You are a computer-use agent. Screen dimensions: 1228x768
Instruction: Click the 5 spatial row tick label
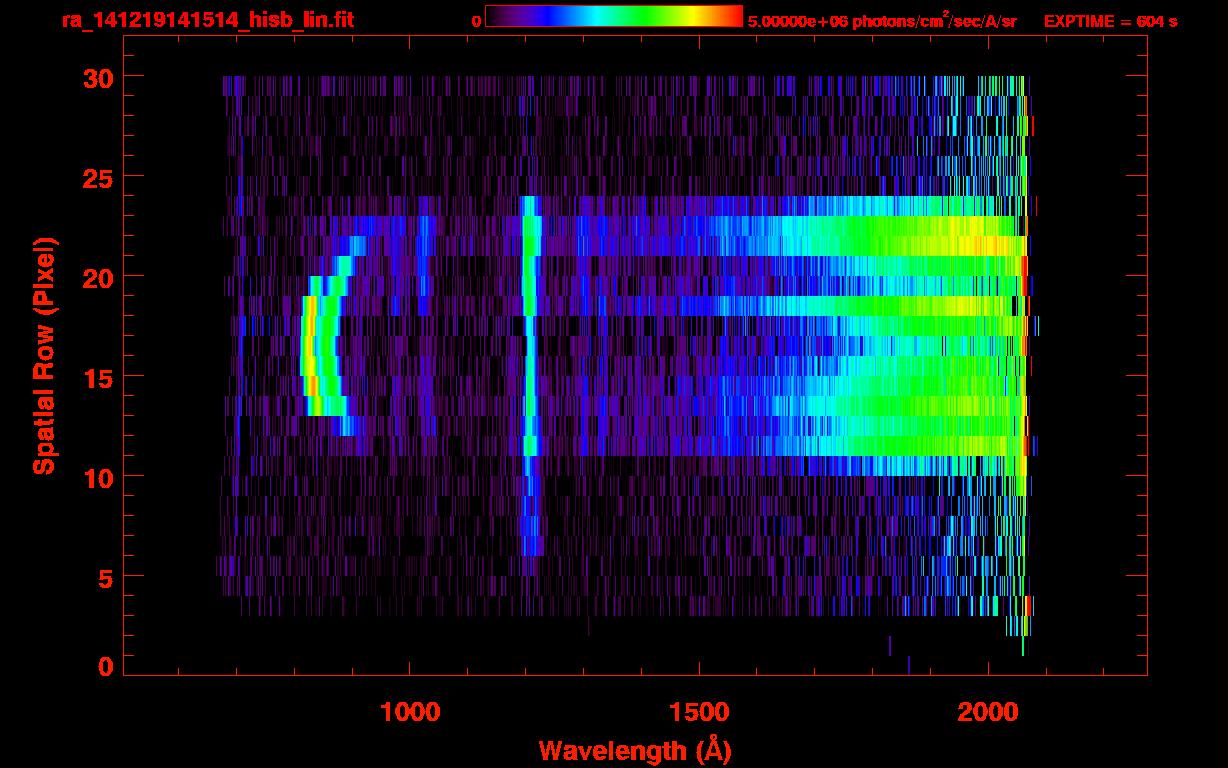pos(106,577)
